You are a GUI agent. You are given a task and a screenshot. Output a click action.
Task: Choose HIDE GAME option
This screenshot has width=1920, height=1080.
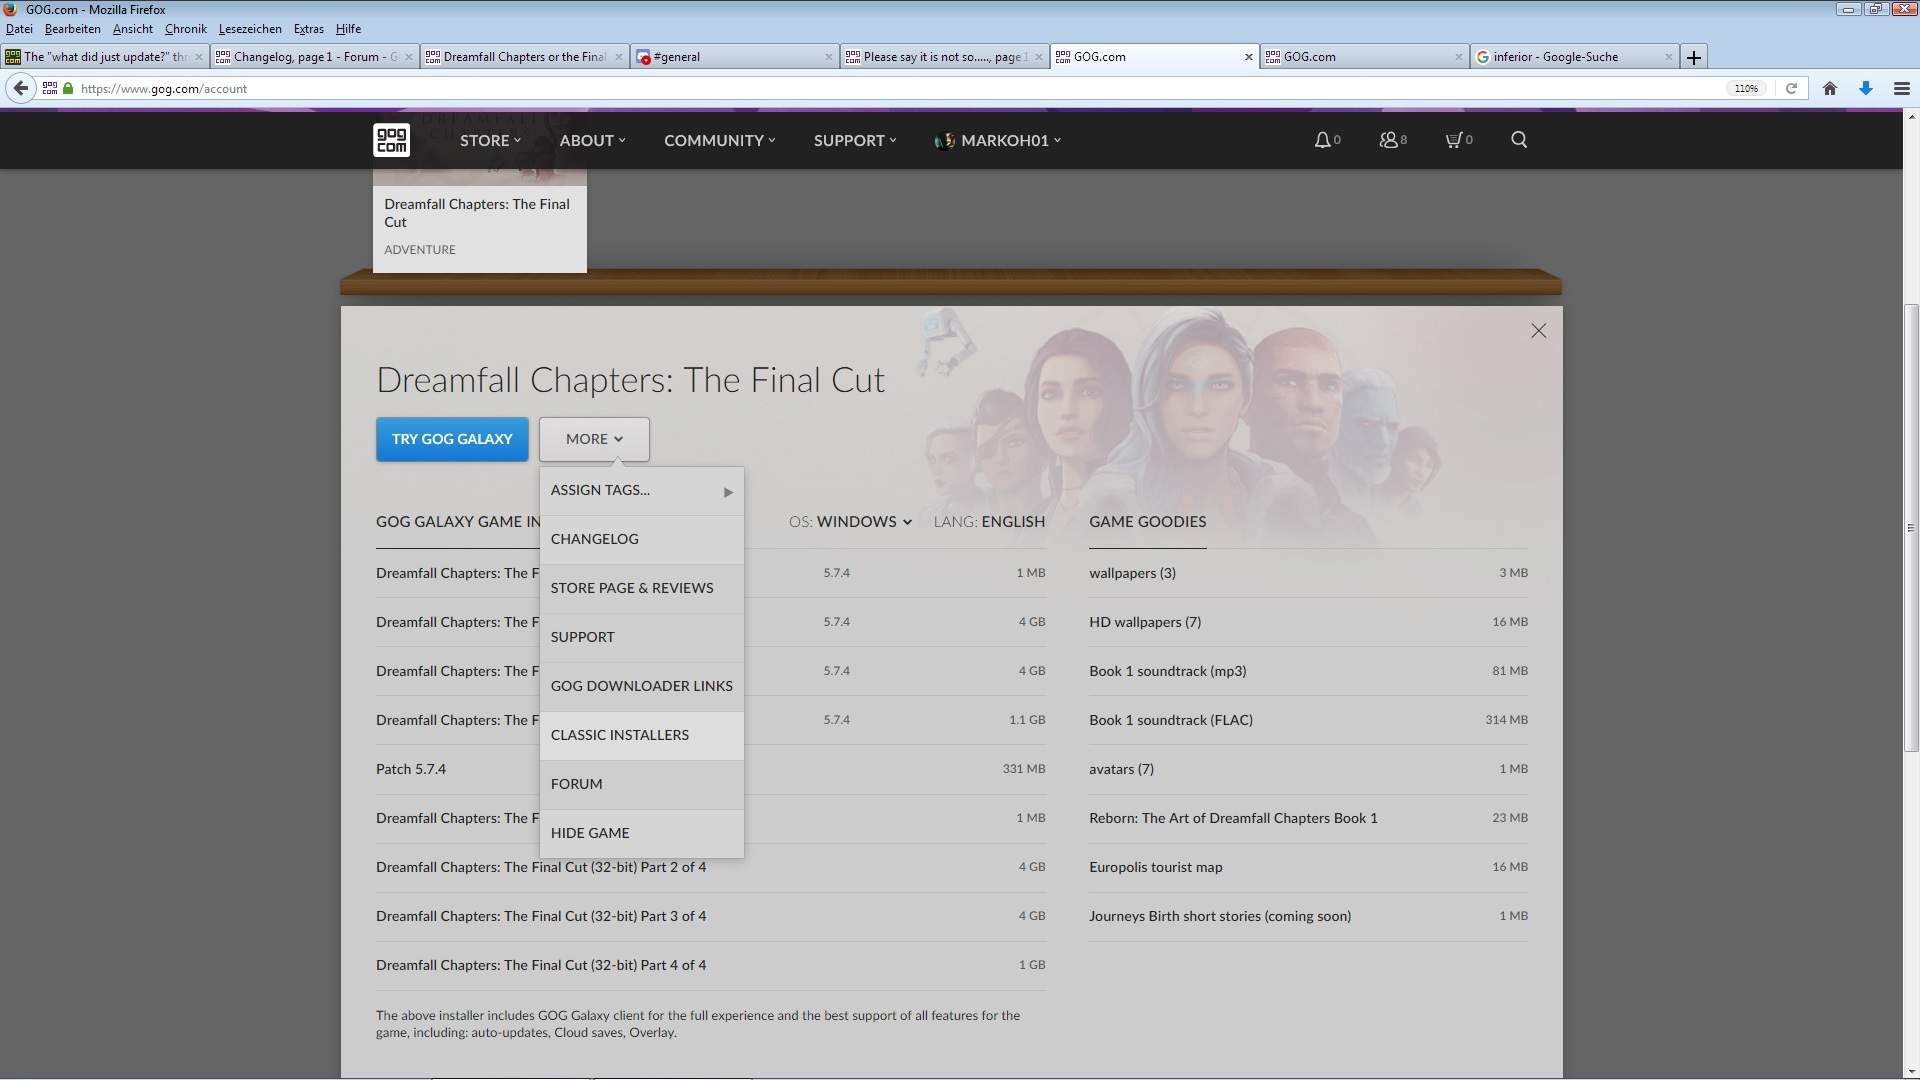(x=641, y=833)
